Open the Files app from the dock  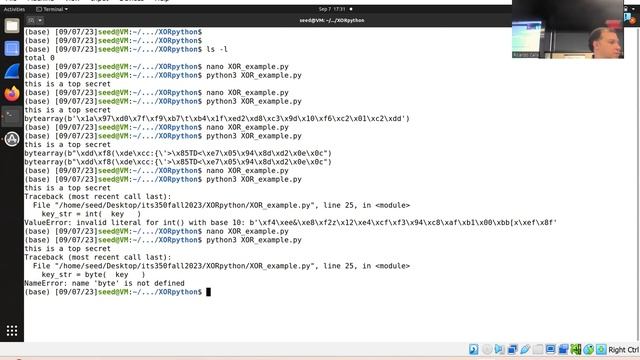pyautogui.click(x=12, y=26)
